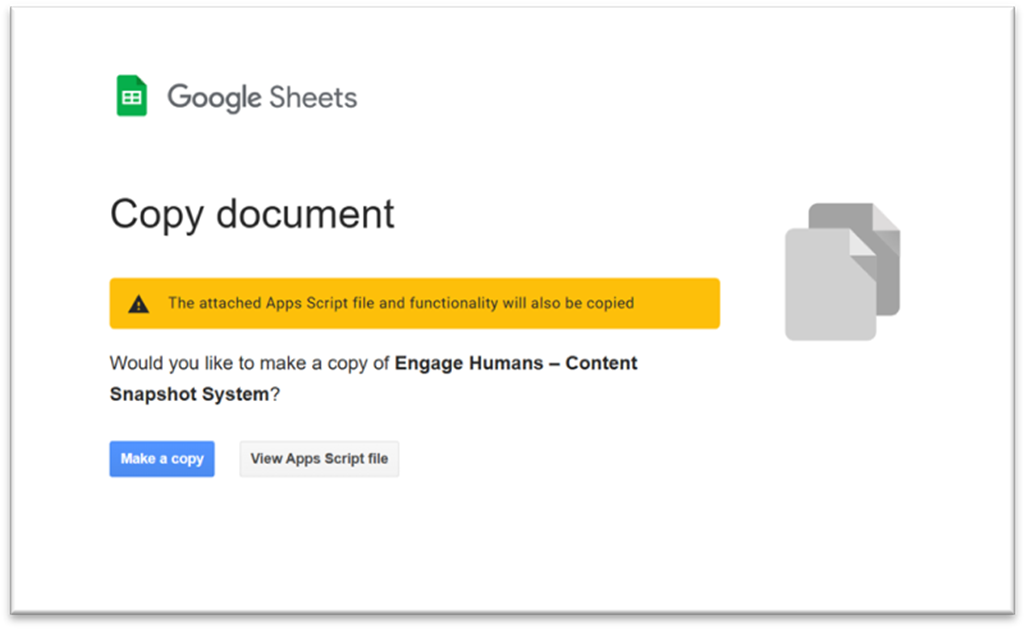This screenshot has height=630, width=1025.
Task: Click the green Google Sheets icon
Action: coord(132,96)
